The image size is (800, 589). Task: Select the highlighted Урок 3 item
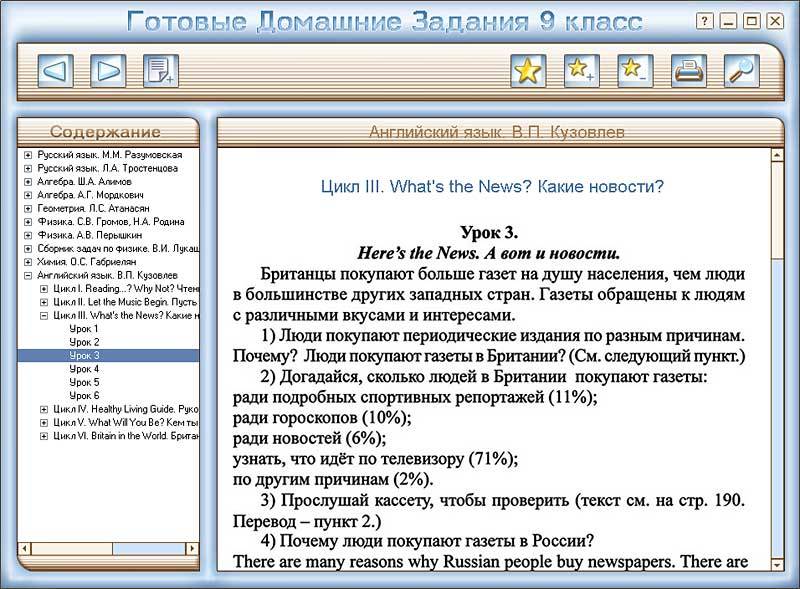(108, 355)
